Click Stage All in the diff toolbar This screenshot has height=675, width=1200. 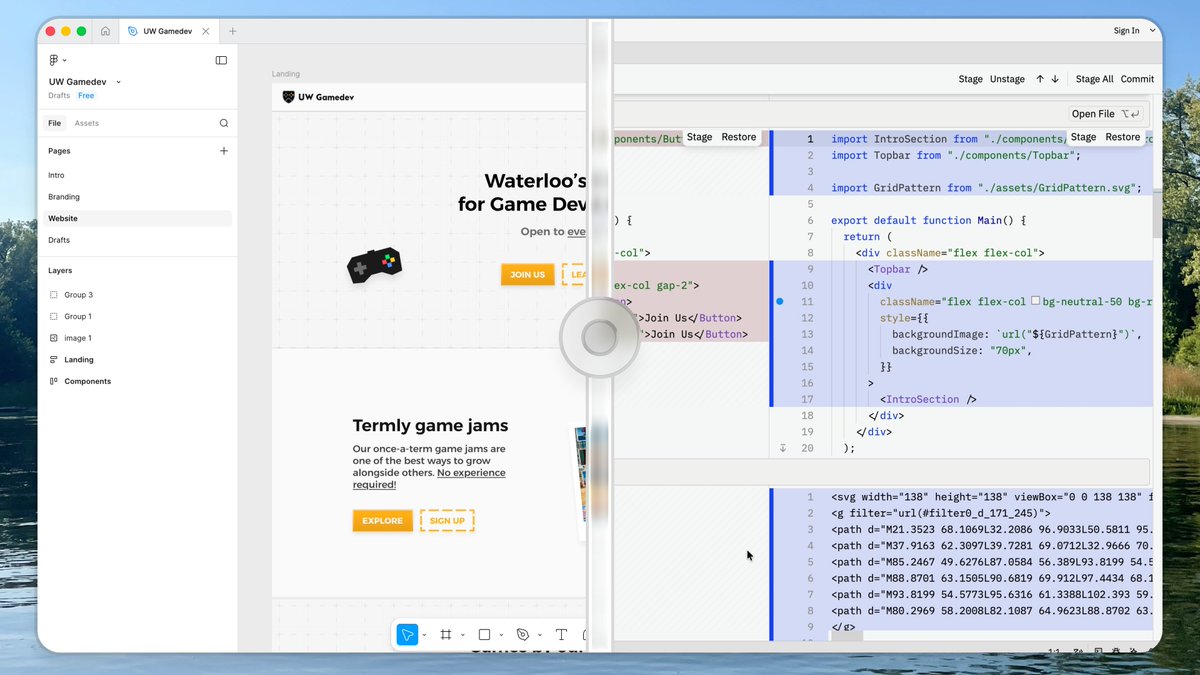(x=1094, y=79)
